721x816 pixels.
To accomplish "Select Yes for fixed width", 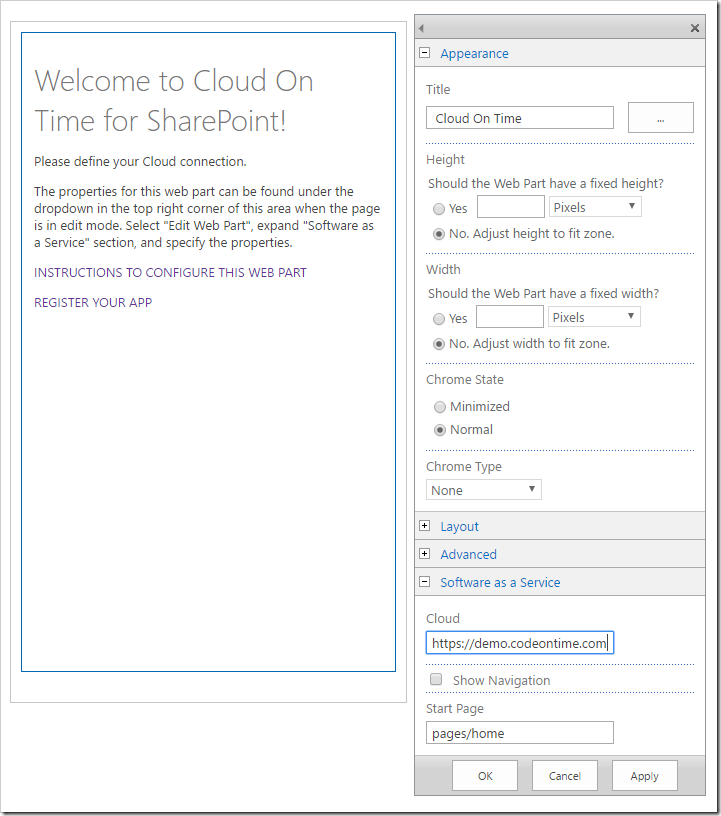I will point(439,318).
